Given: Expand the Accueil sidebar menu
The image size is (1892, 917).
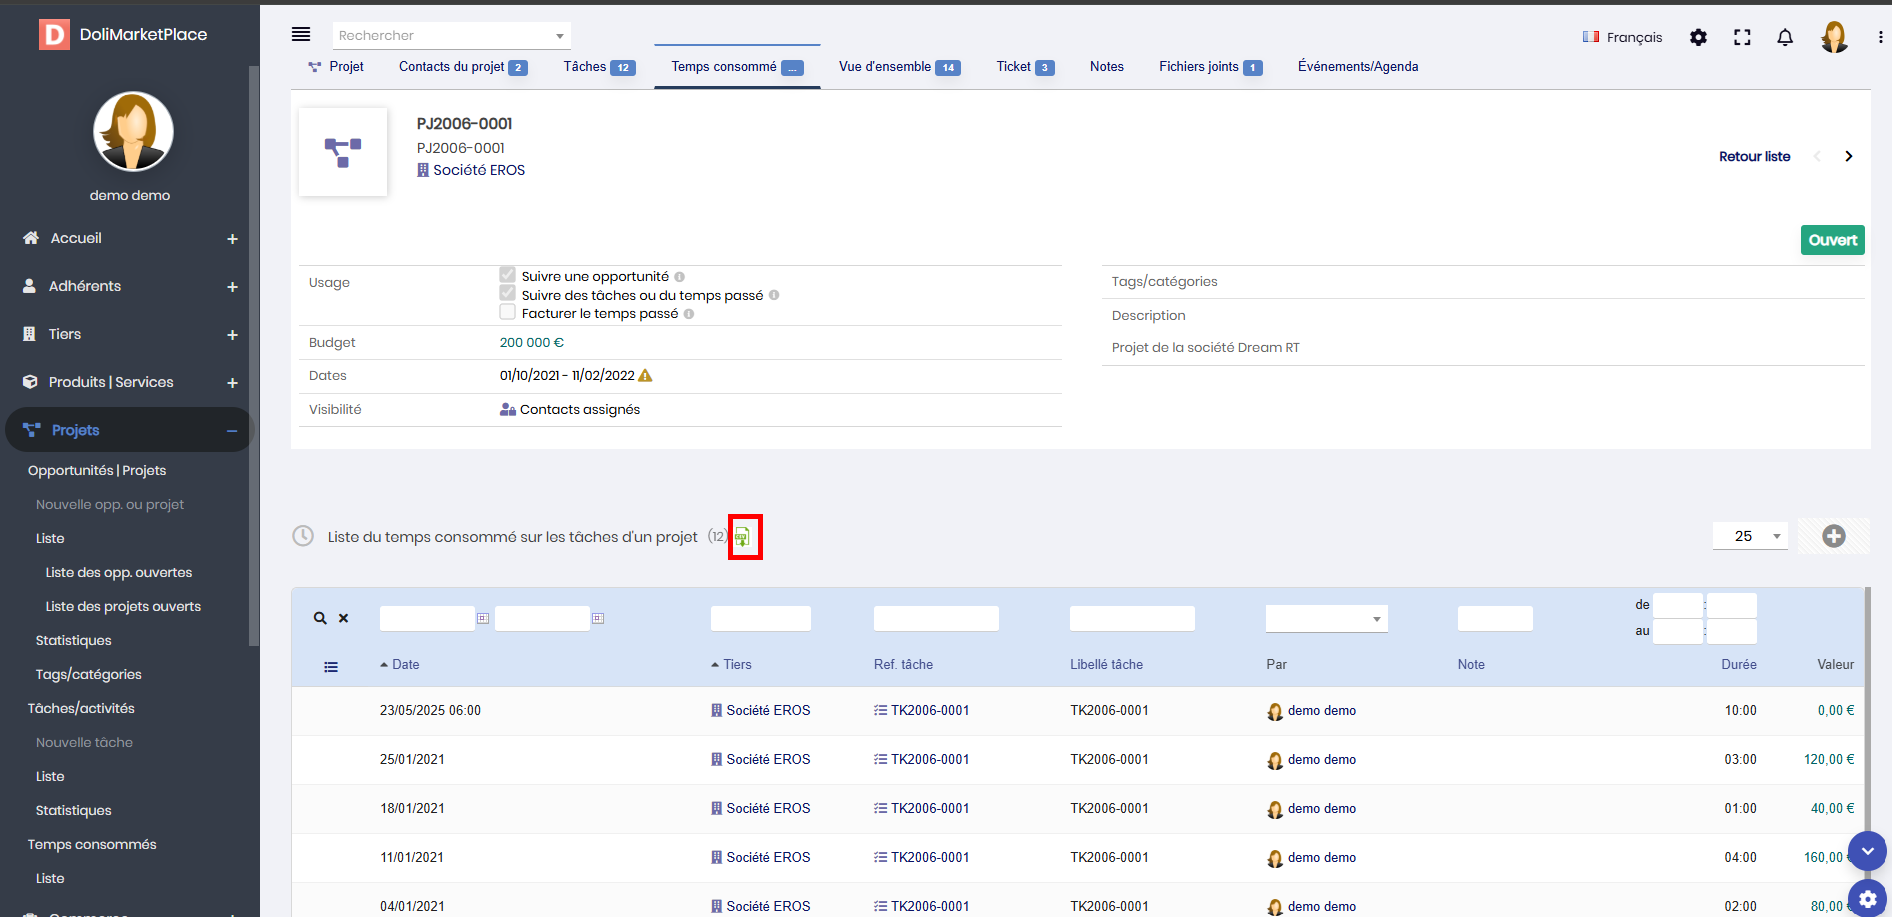Looking at the screenshot, I should pos(232,239).
